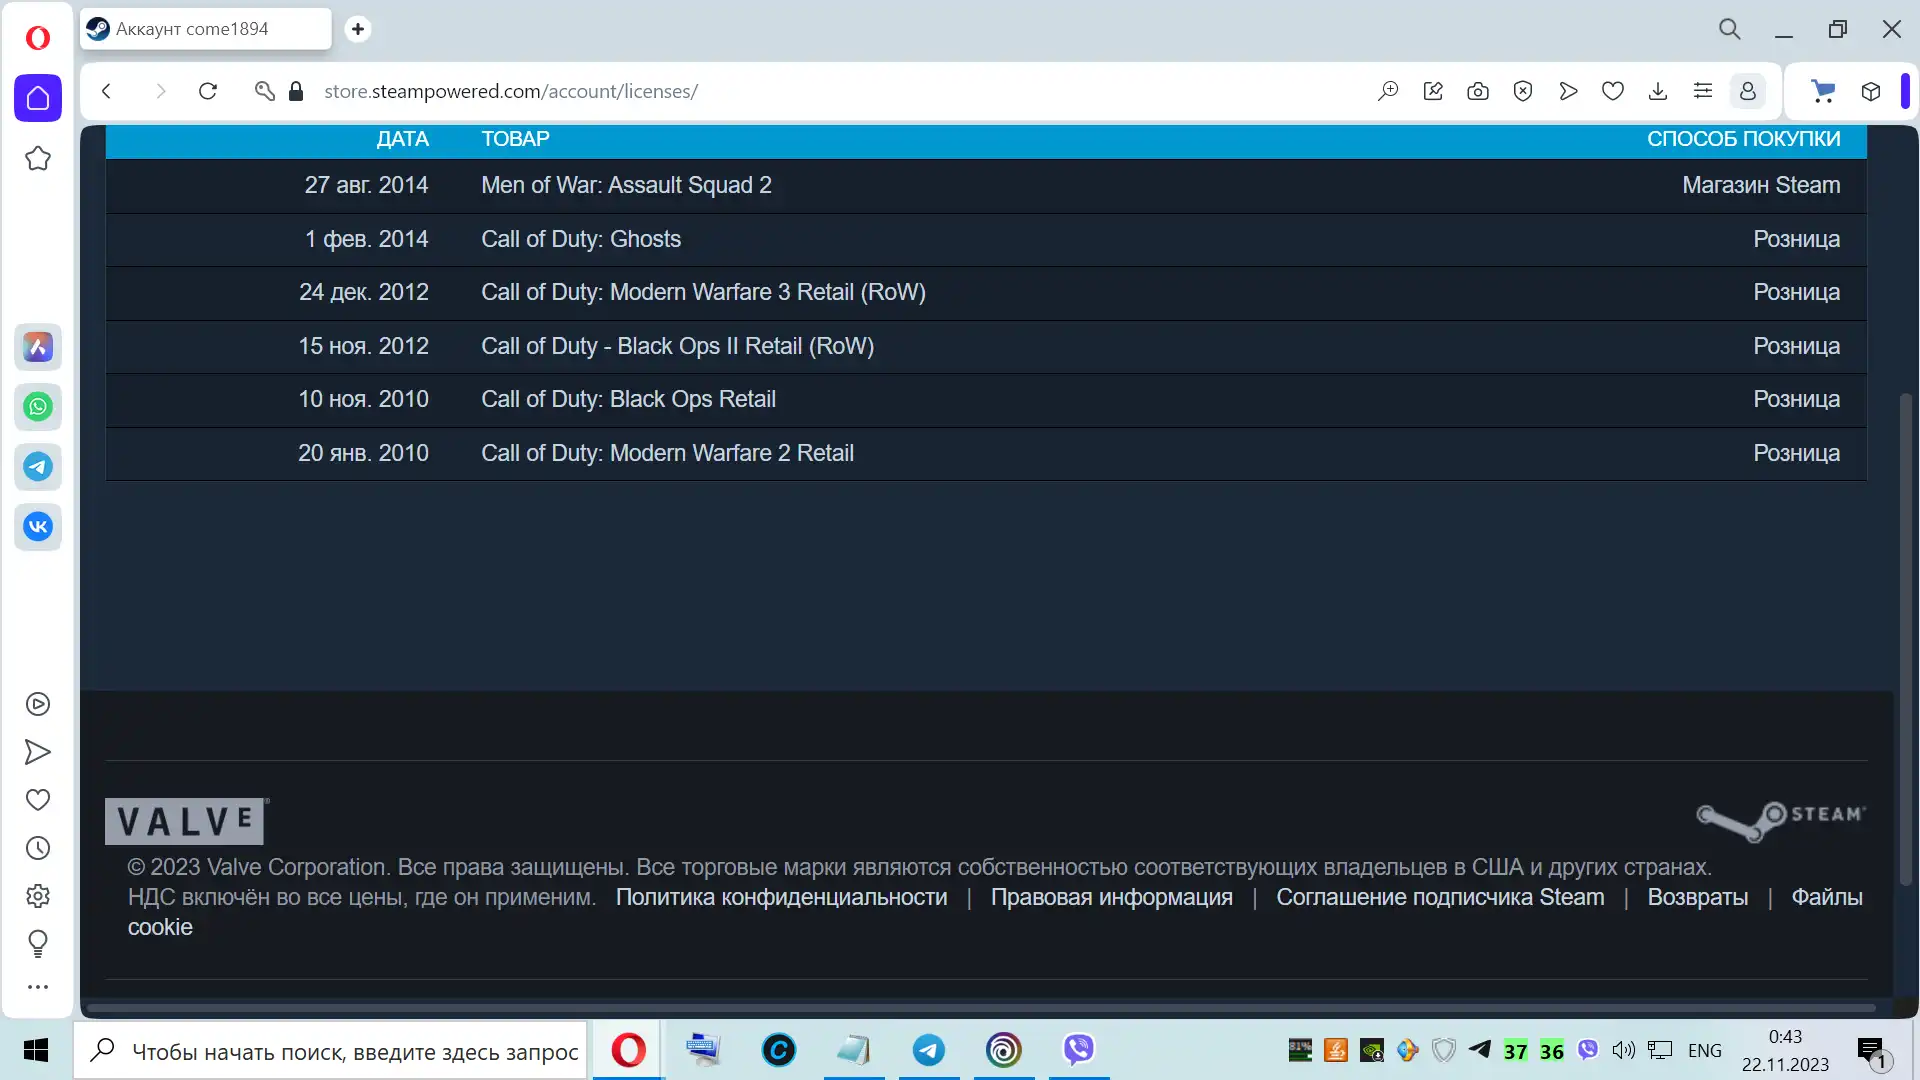Open the profile account icon in toolbar
1920x1080 pixels.
(x=1748, y=91)
